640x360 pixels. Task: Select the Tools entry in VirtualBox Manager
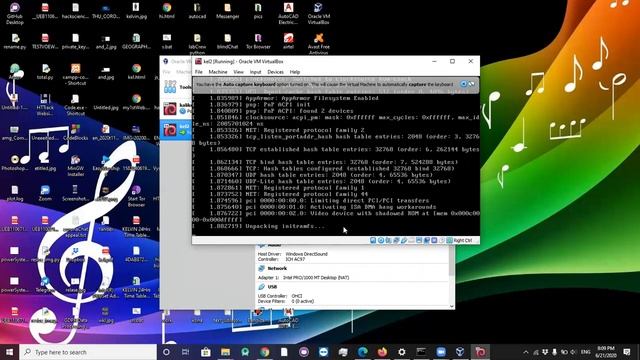click(176, 87)
